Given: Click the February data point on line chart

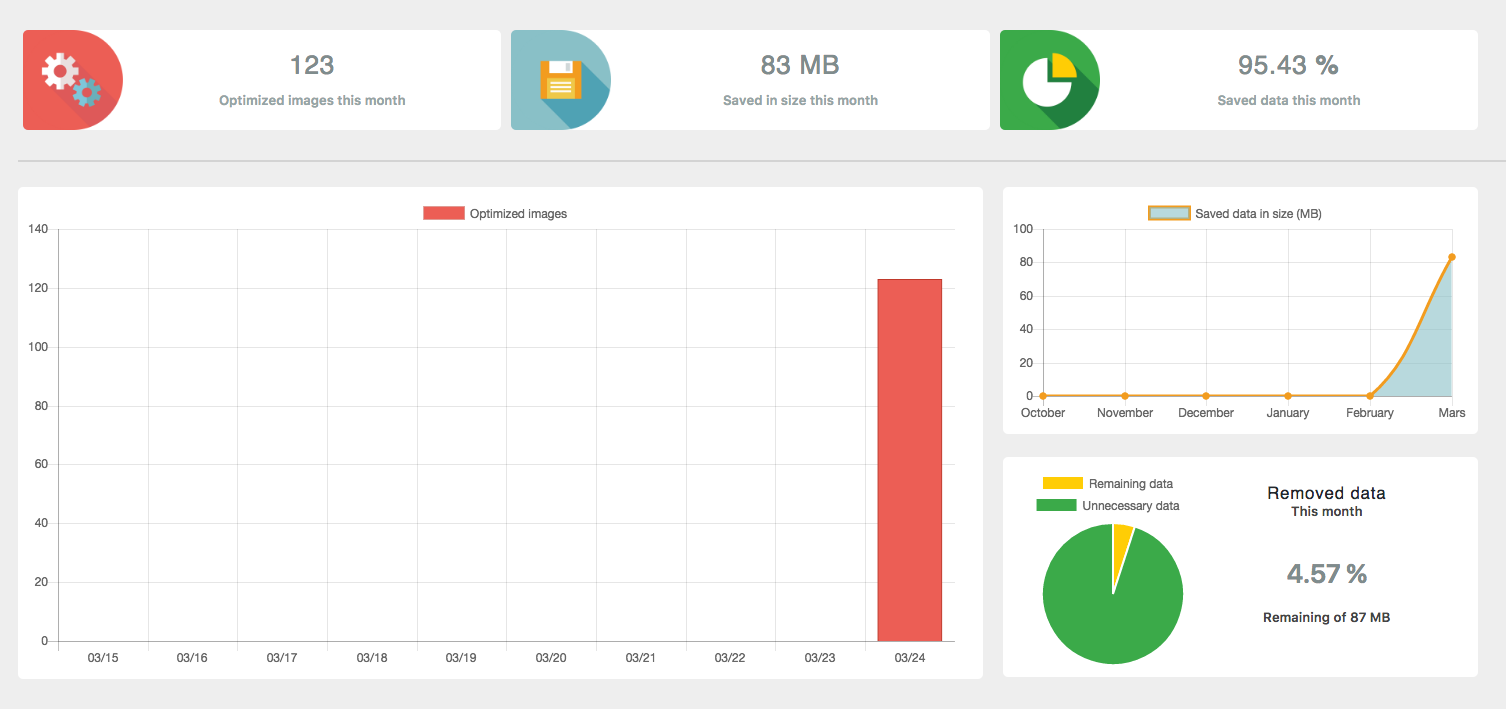Looking at the screenshot, I should (1369, 396).
